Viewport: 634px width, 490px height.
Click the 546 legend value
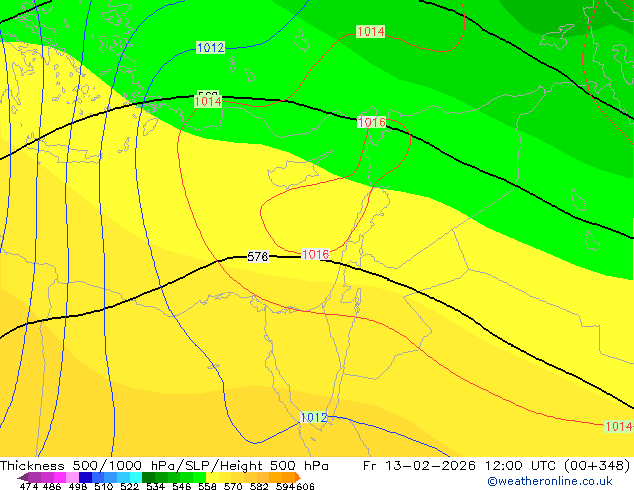(x=182, y=486)
